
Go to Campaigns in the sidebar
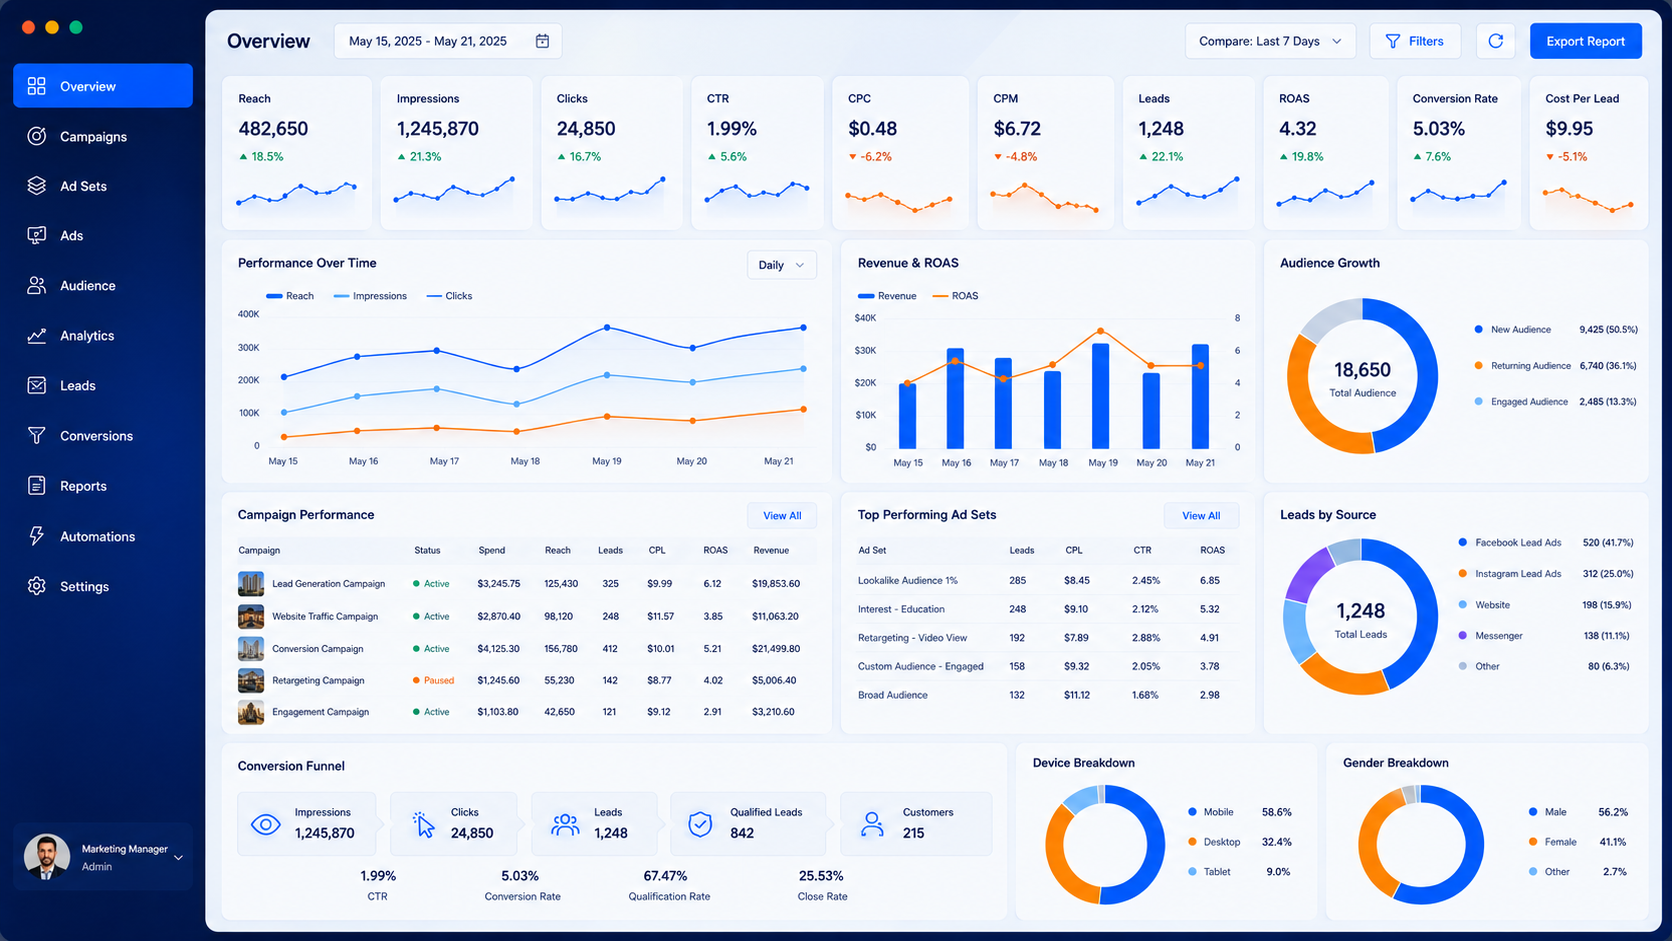(x=103, y=136)
